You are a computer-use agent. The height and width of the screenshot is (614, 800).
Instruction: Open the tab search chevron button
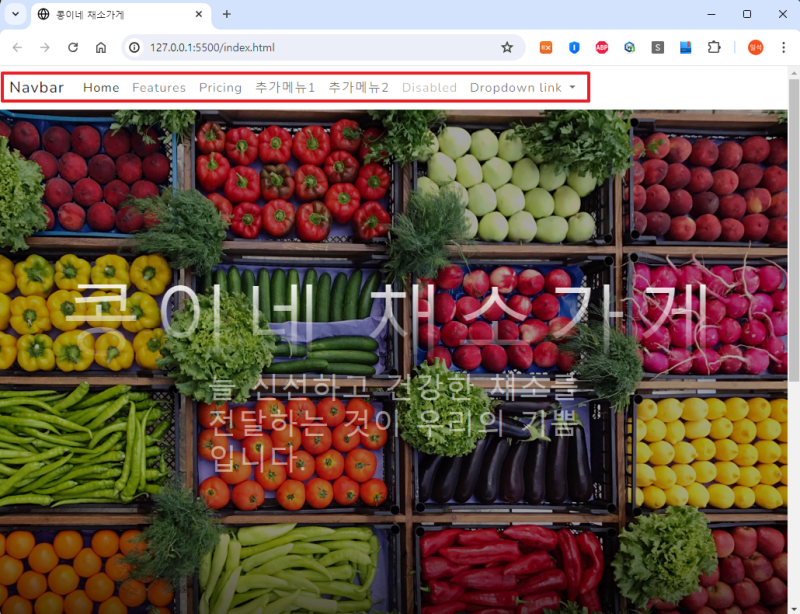[x=15, y=14]
